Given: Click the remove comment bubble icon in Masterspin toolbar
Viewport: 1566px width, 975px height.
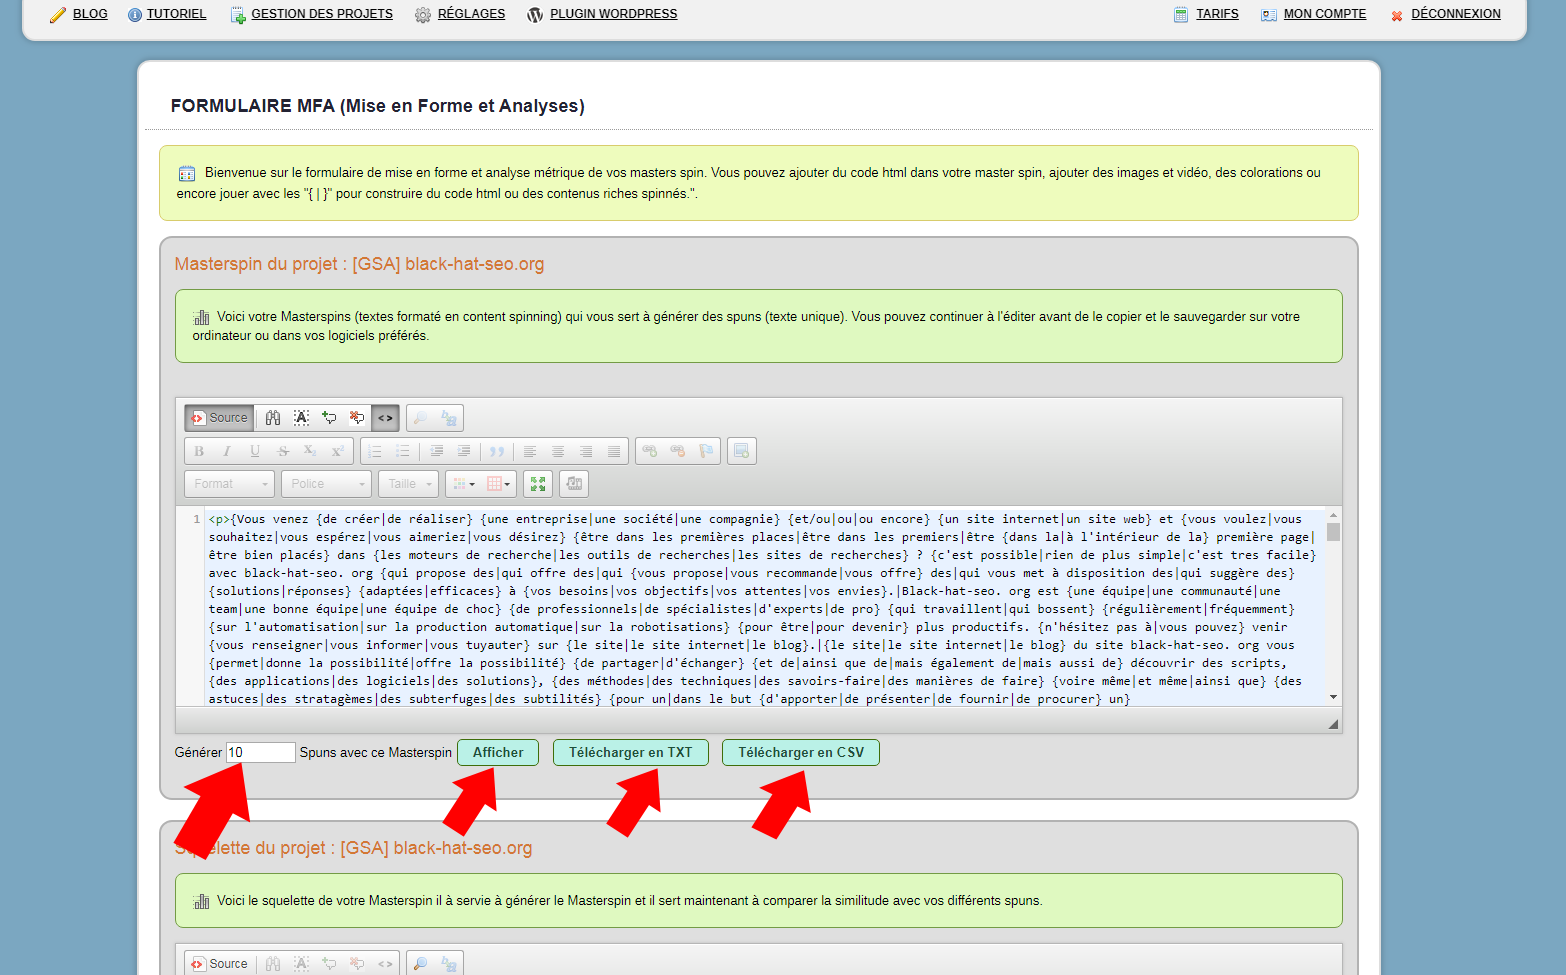Looking at the screenshot, I should (x=357, y=418).
